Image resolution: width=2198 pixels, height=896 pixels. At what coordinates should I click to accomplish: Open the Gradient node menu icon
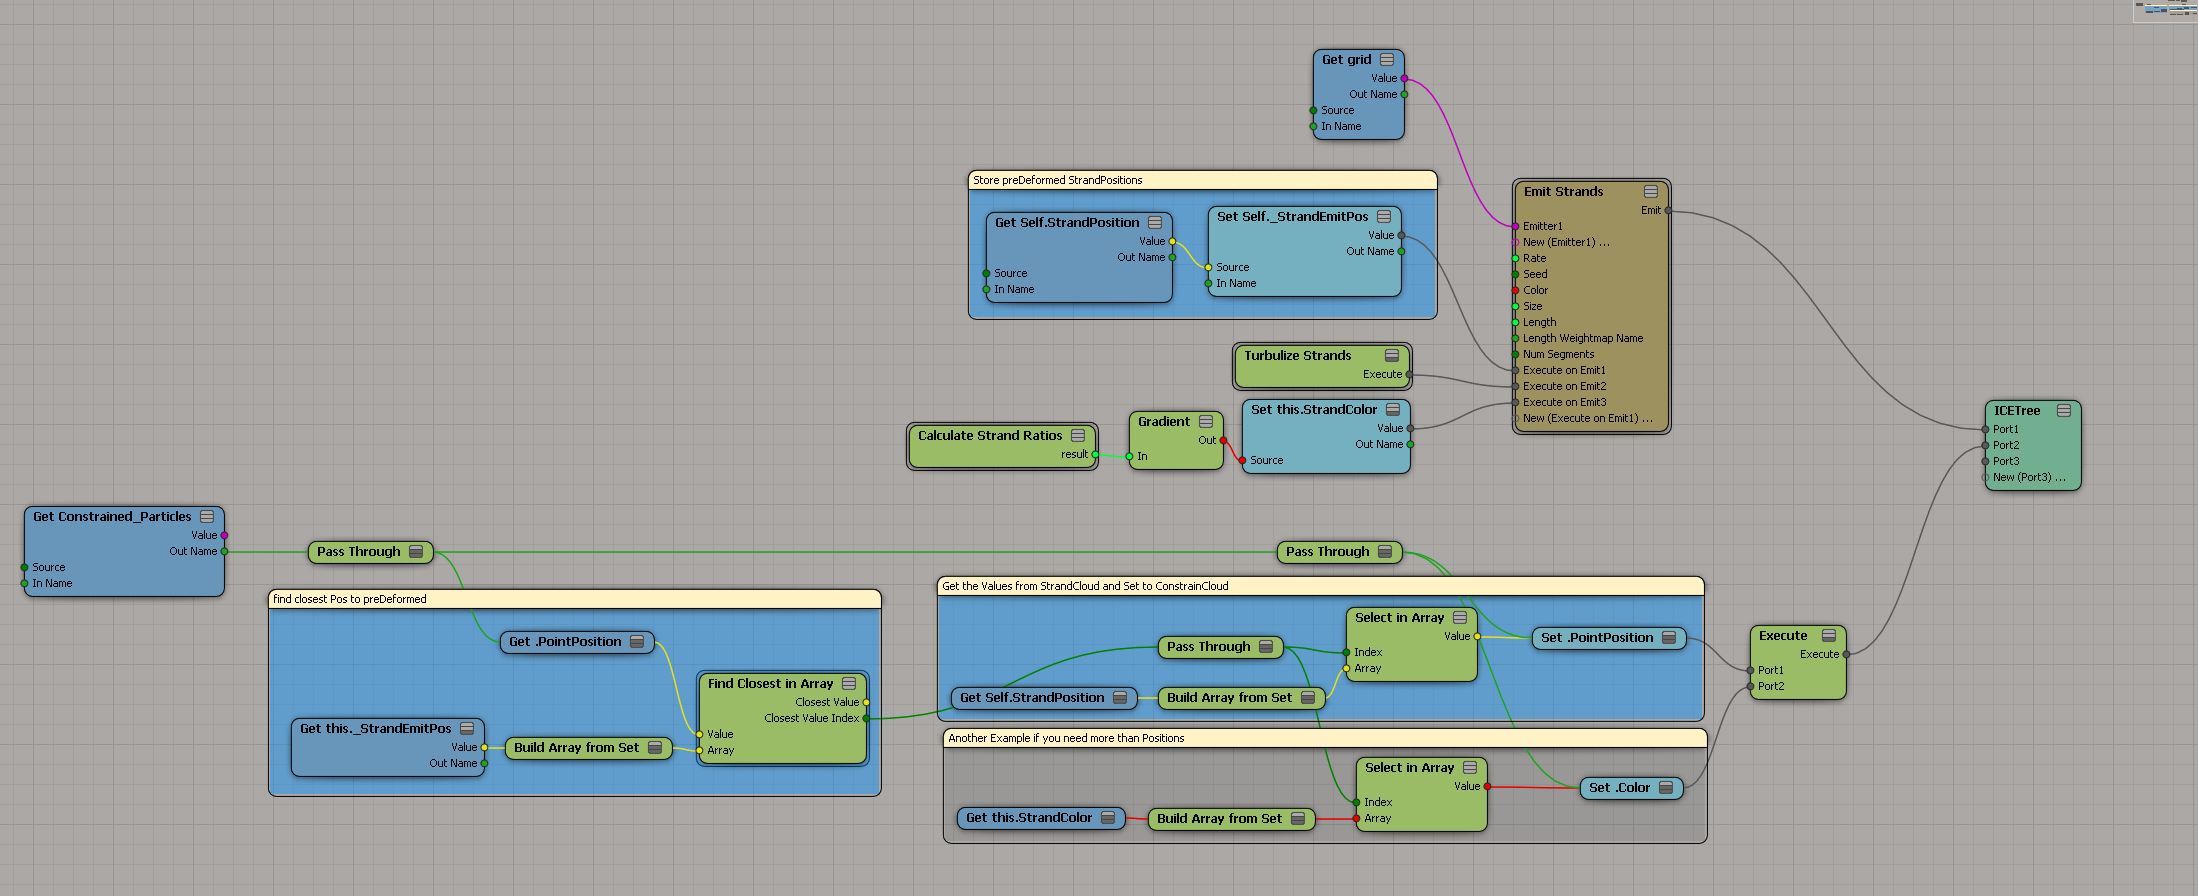(x=1206, y=422)
